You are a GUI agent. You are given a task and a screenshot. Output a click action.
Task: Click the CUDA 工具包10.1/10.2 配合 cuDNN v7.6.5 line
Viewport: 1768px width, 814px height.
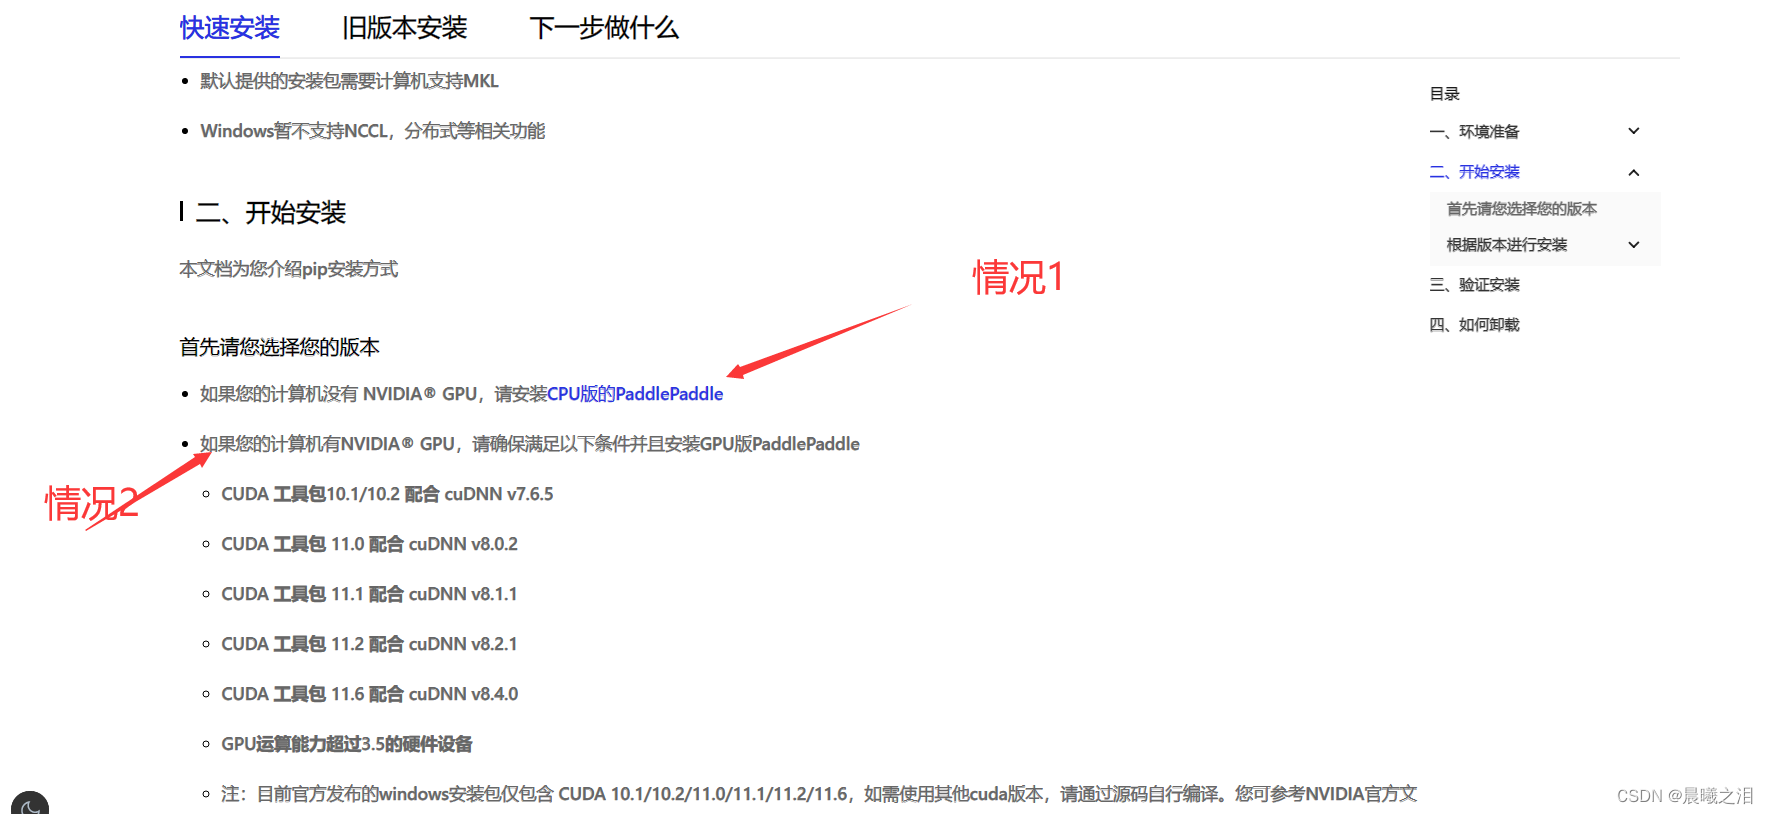point(387,494)
